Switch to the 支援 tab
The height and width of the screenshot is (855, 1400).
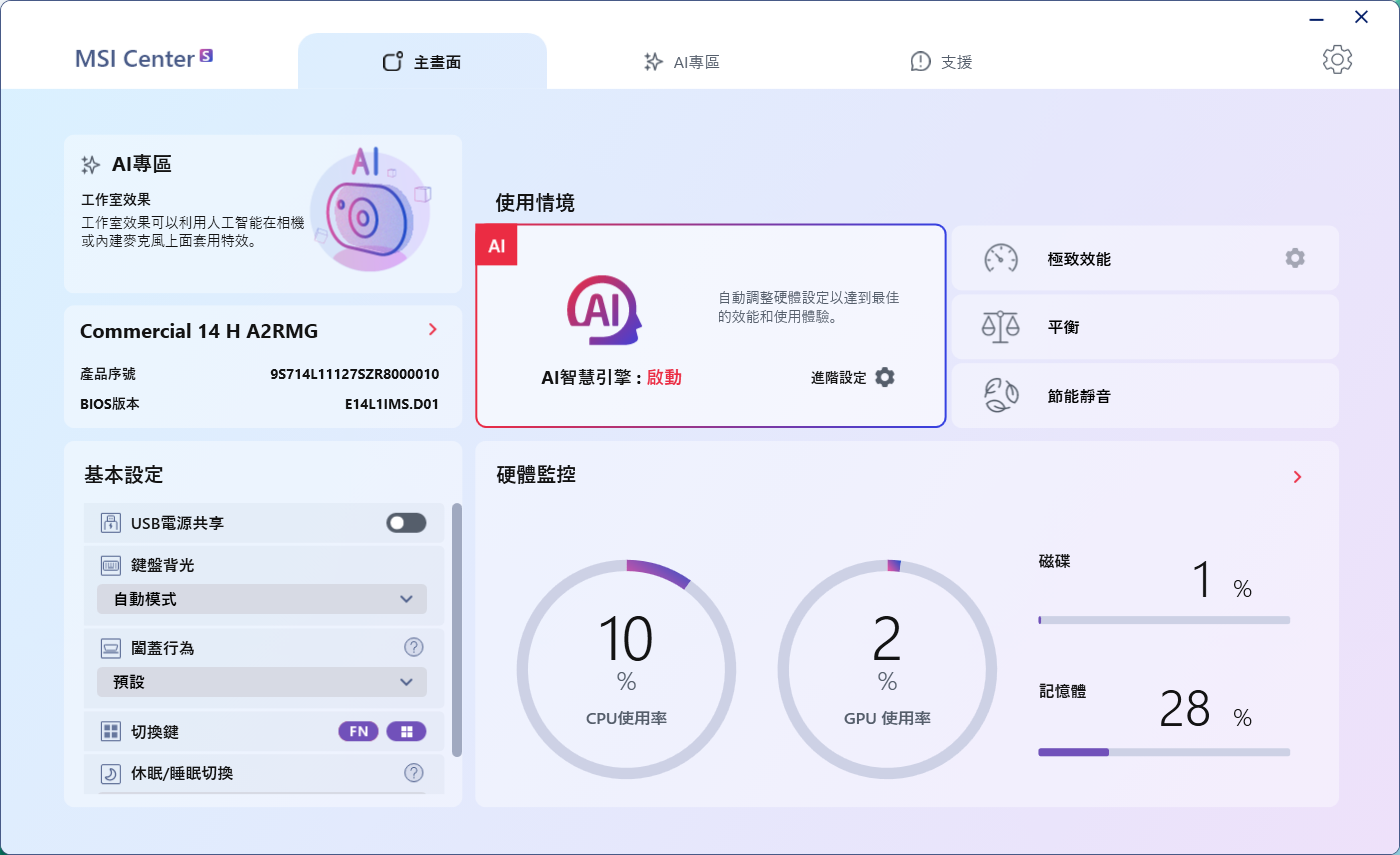(x=941, y=62)
